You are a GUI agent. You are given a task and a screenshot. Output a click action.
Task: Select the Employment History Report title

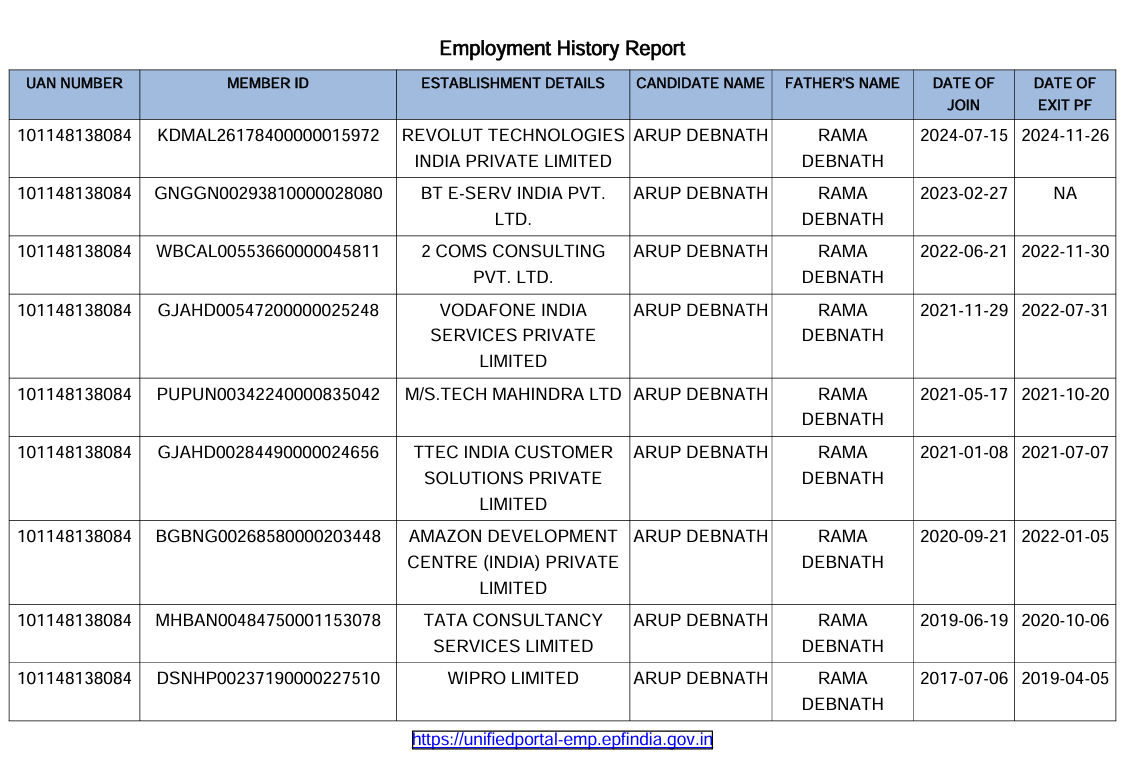[x=562, y=49]
